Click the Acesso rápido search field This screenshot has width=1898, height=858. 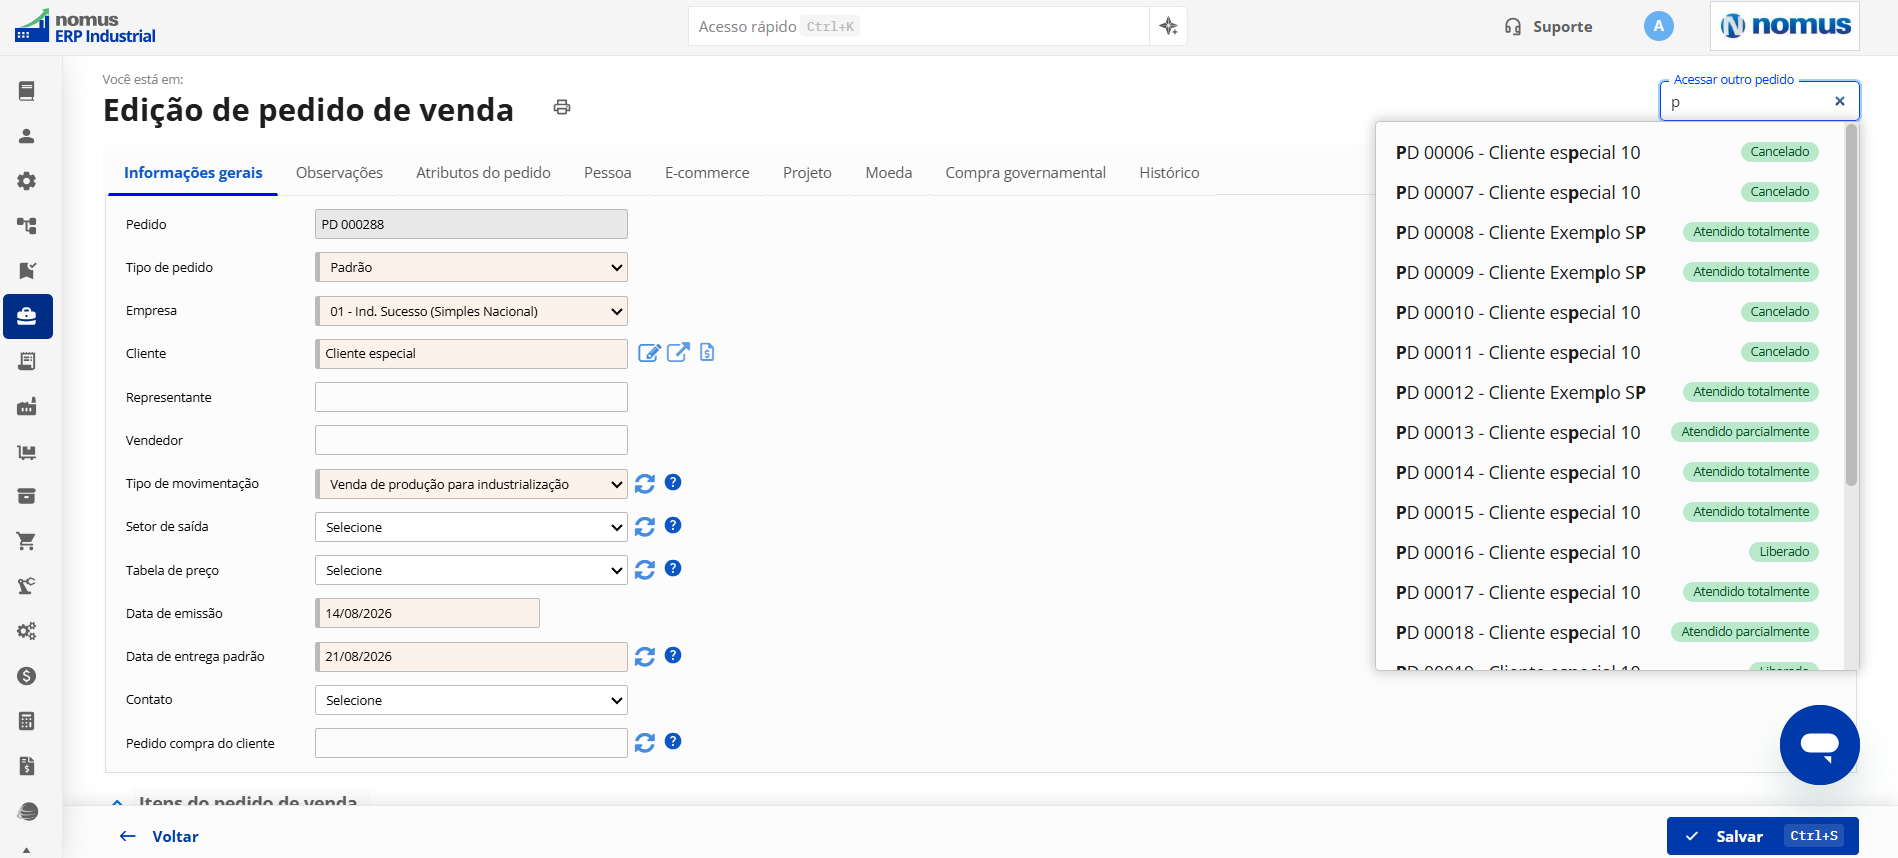coord(918,26)
